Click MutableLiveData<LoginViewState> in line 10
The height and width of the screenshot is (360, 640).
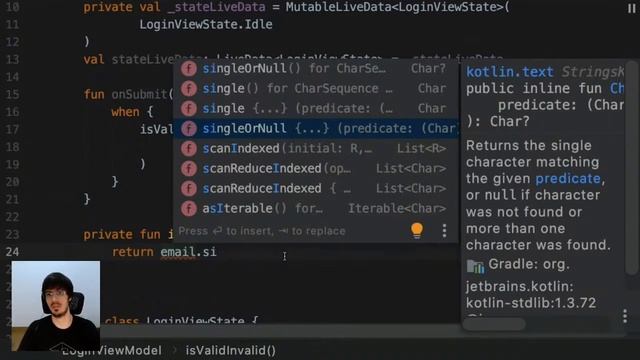tap(393, 7)
